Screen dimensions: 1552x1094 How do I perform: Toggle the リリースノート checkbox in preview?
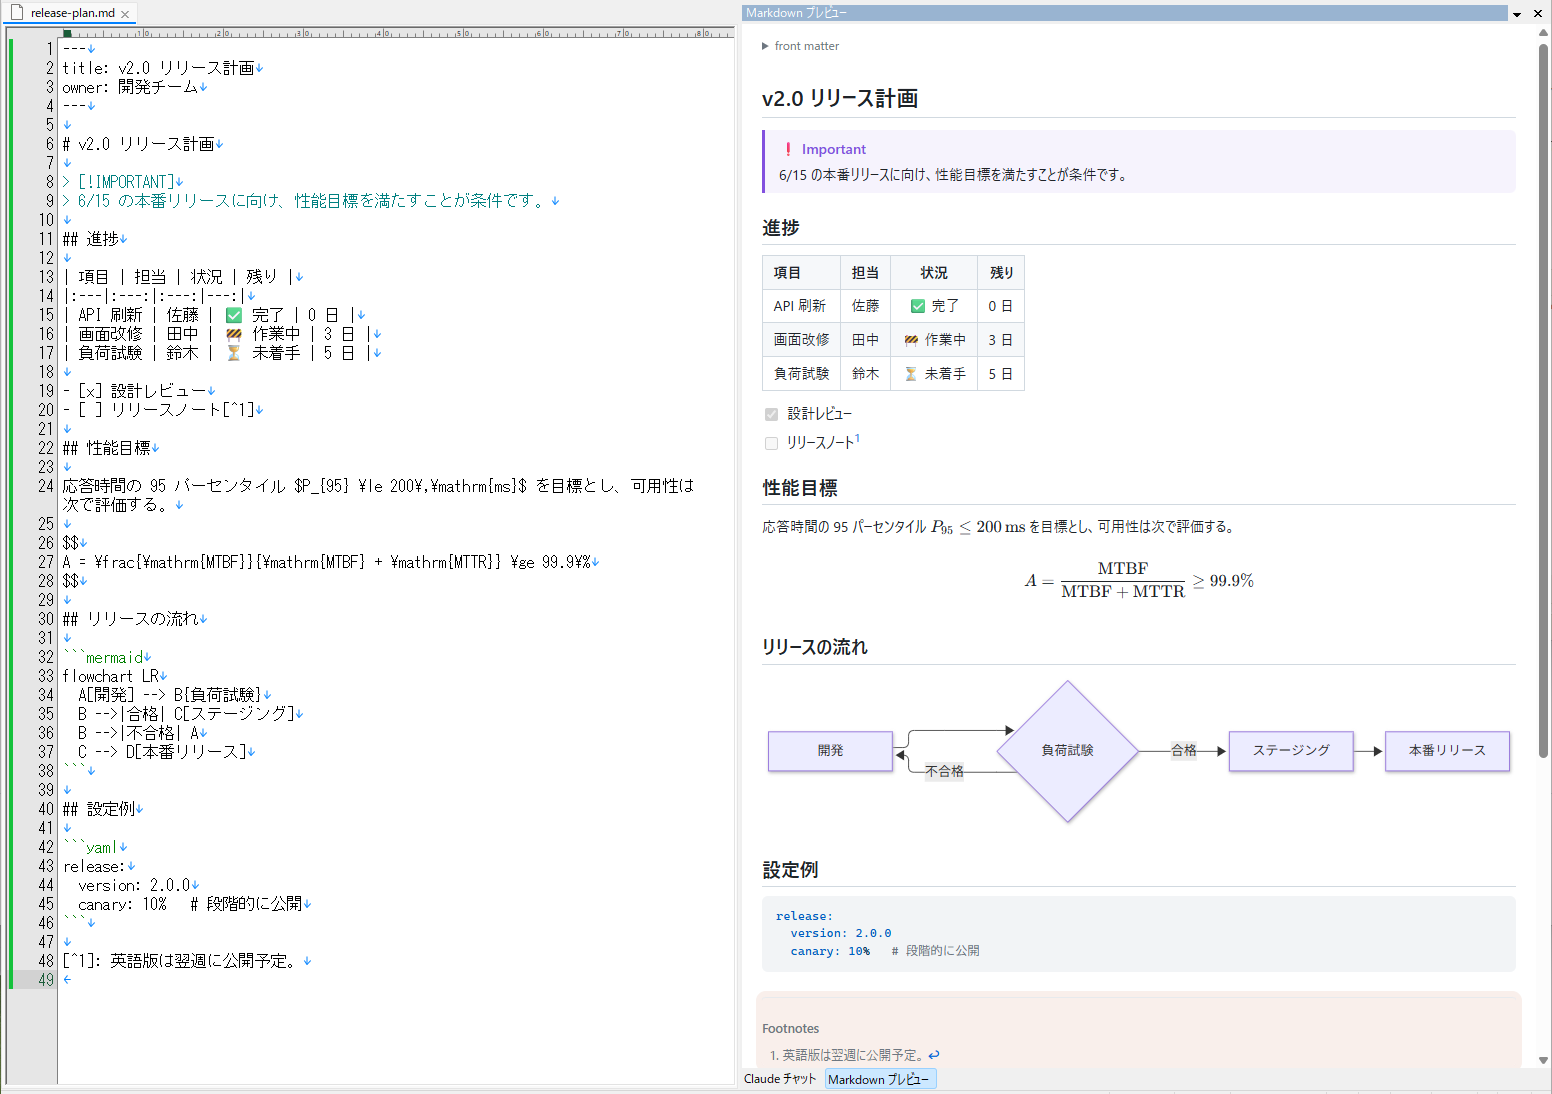point(771,443)
